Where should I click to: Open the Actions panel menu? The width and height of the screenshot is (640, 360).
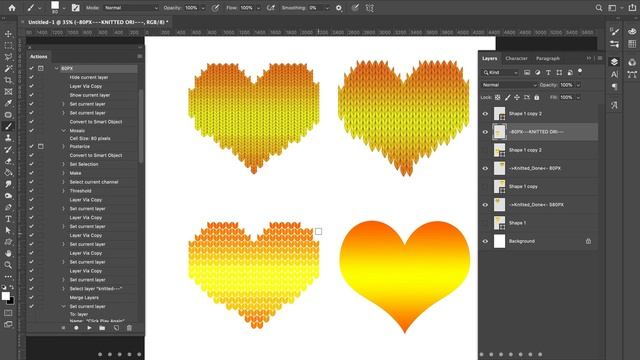coord(140,56)
